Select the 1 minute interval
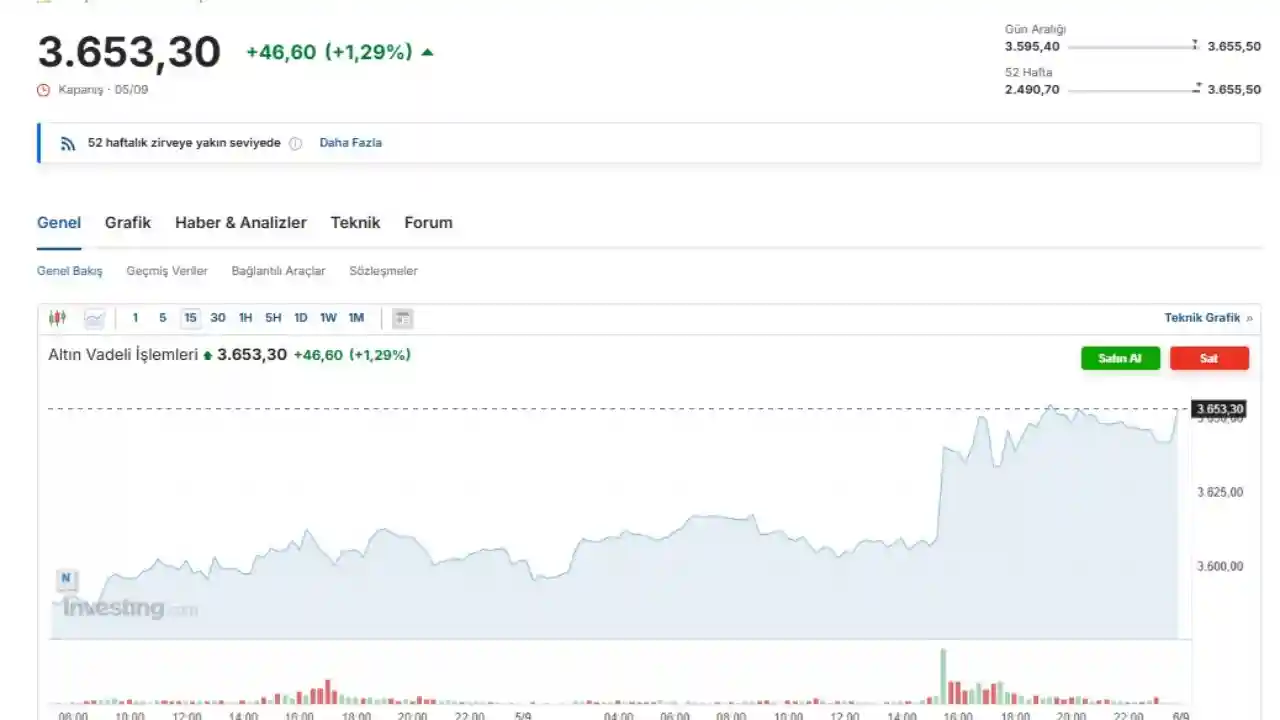Viewport: 1280px width, 720px height. pyautogui.click(x=135, y=318)
